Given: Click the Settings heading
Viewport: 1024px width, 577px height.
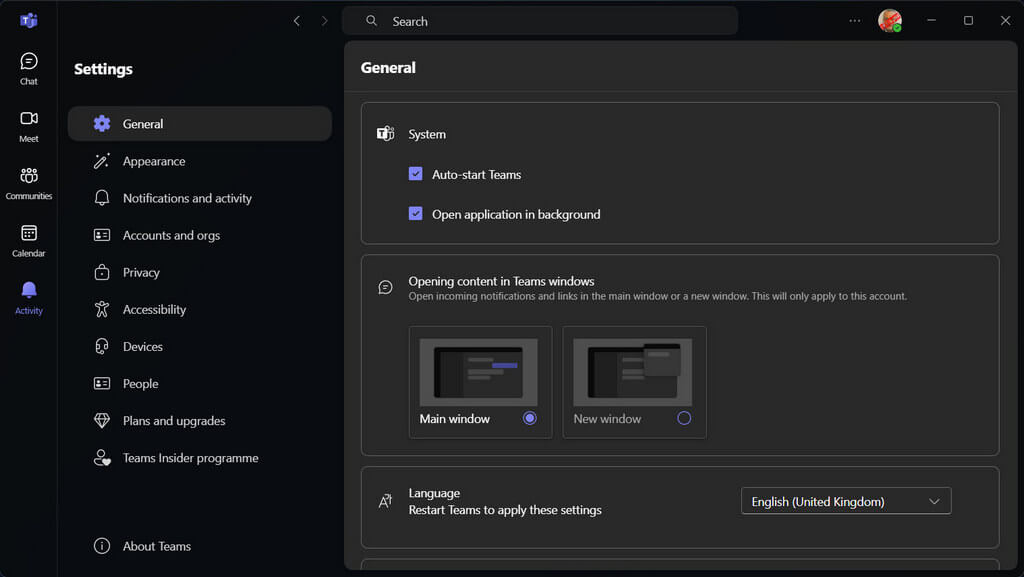Looking at the screenshot, I should pyautogui.click(x=103, y=69).
